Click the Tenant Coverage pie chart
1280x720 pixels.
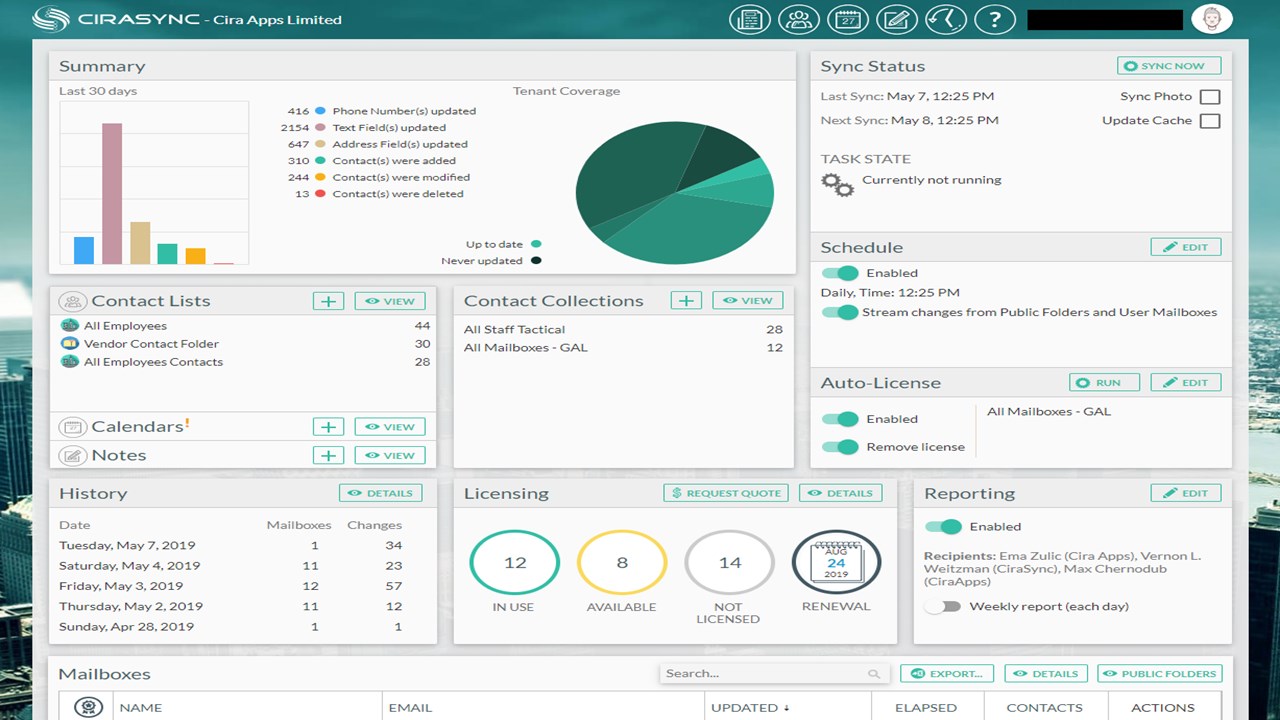tap(674, 193)
